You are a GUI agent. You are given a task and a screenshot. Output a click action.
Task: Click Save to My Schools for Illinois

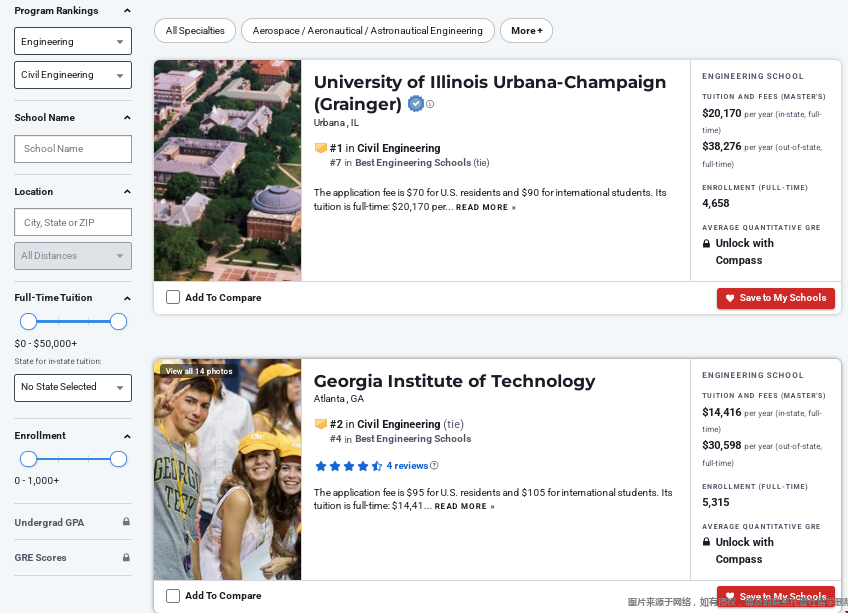point(775,298)
